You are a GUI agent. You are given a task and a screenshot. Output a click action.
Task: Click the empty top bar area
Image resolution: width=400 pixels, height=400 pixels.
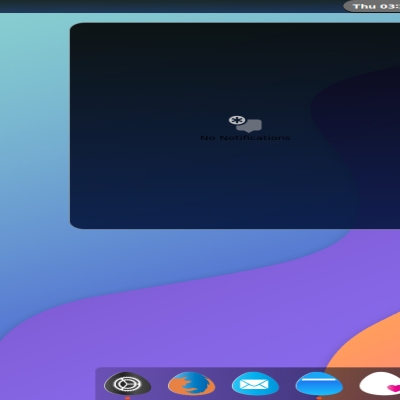pyautogui.click(x=167, y=6)
